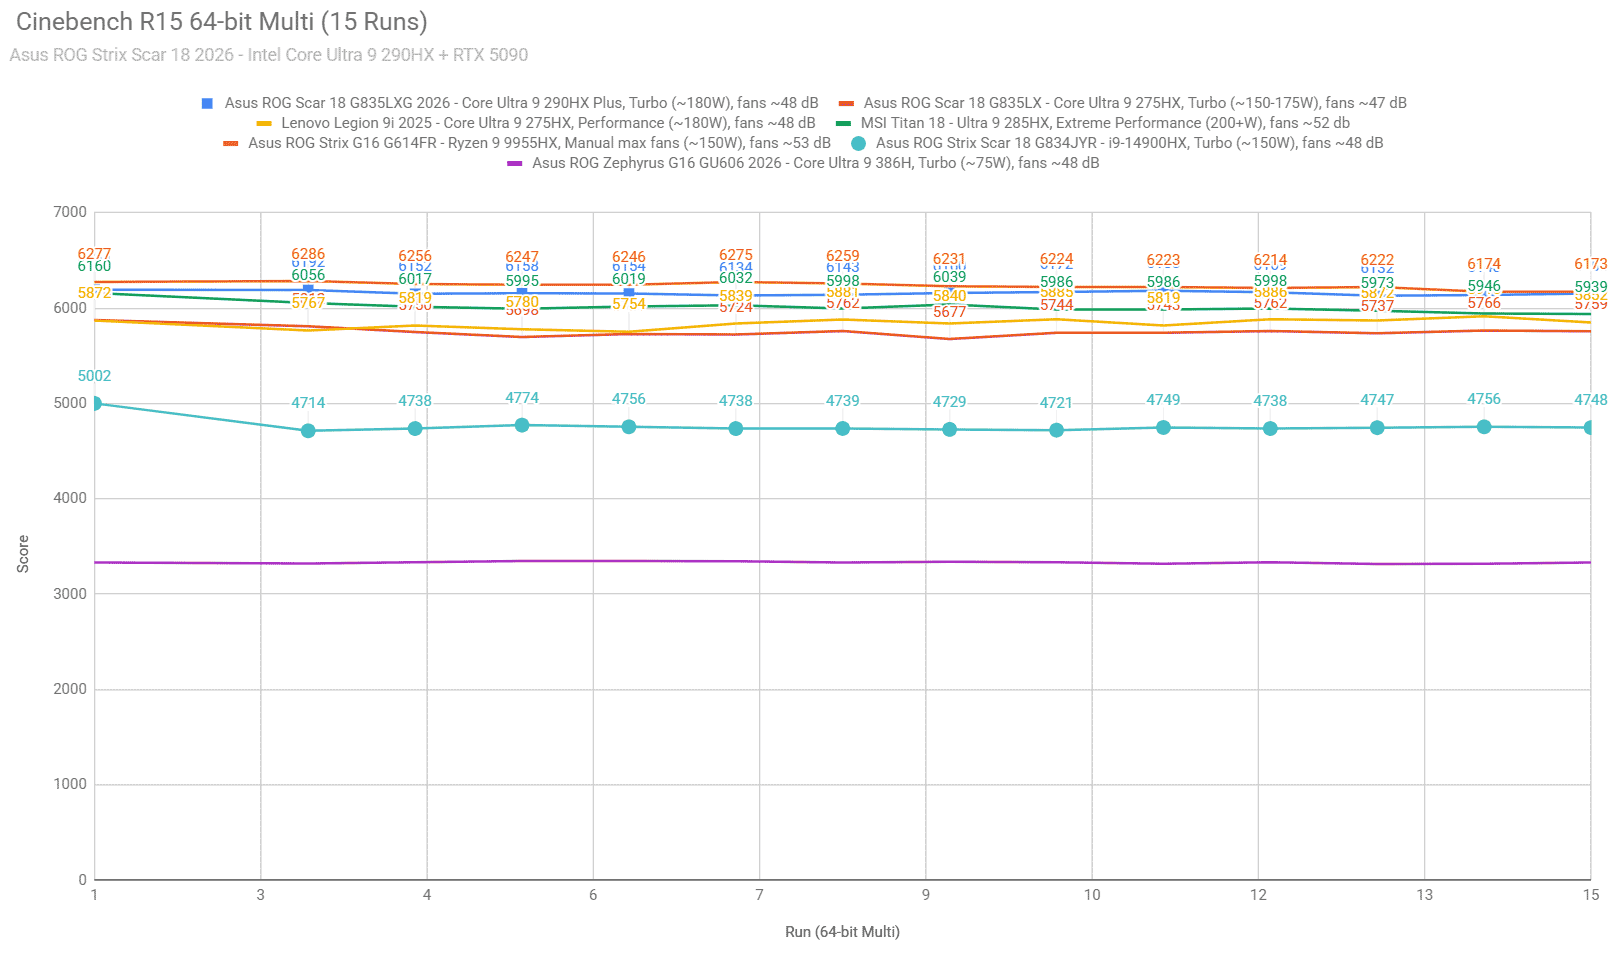Click the orange data label 6286

308,254
